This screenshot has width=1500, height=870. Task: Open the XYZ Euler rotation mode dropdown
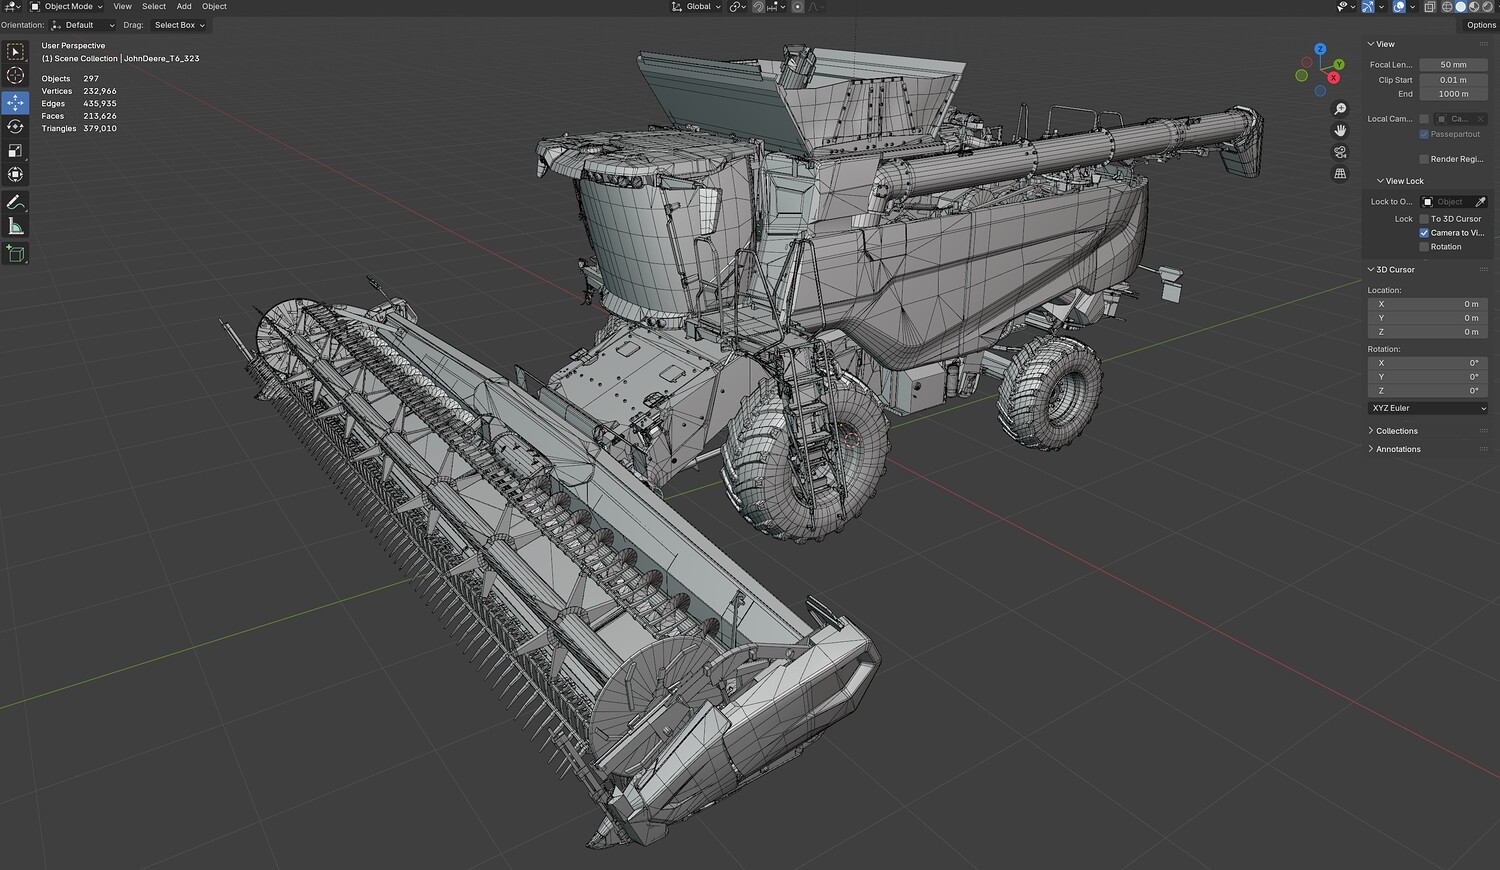[1427, 408]
